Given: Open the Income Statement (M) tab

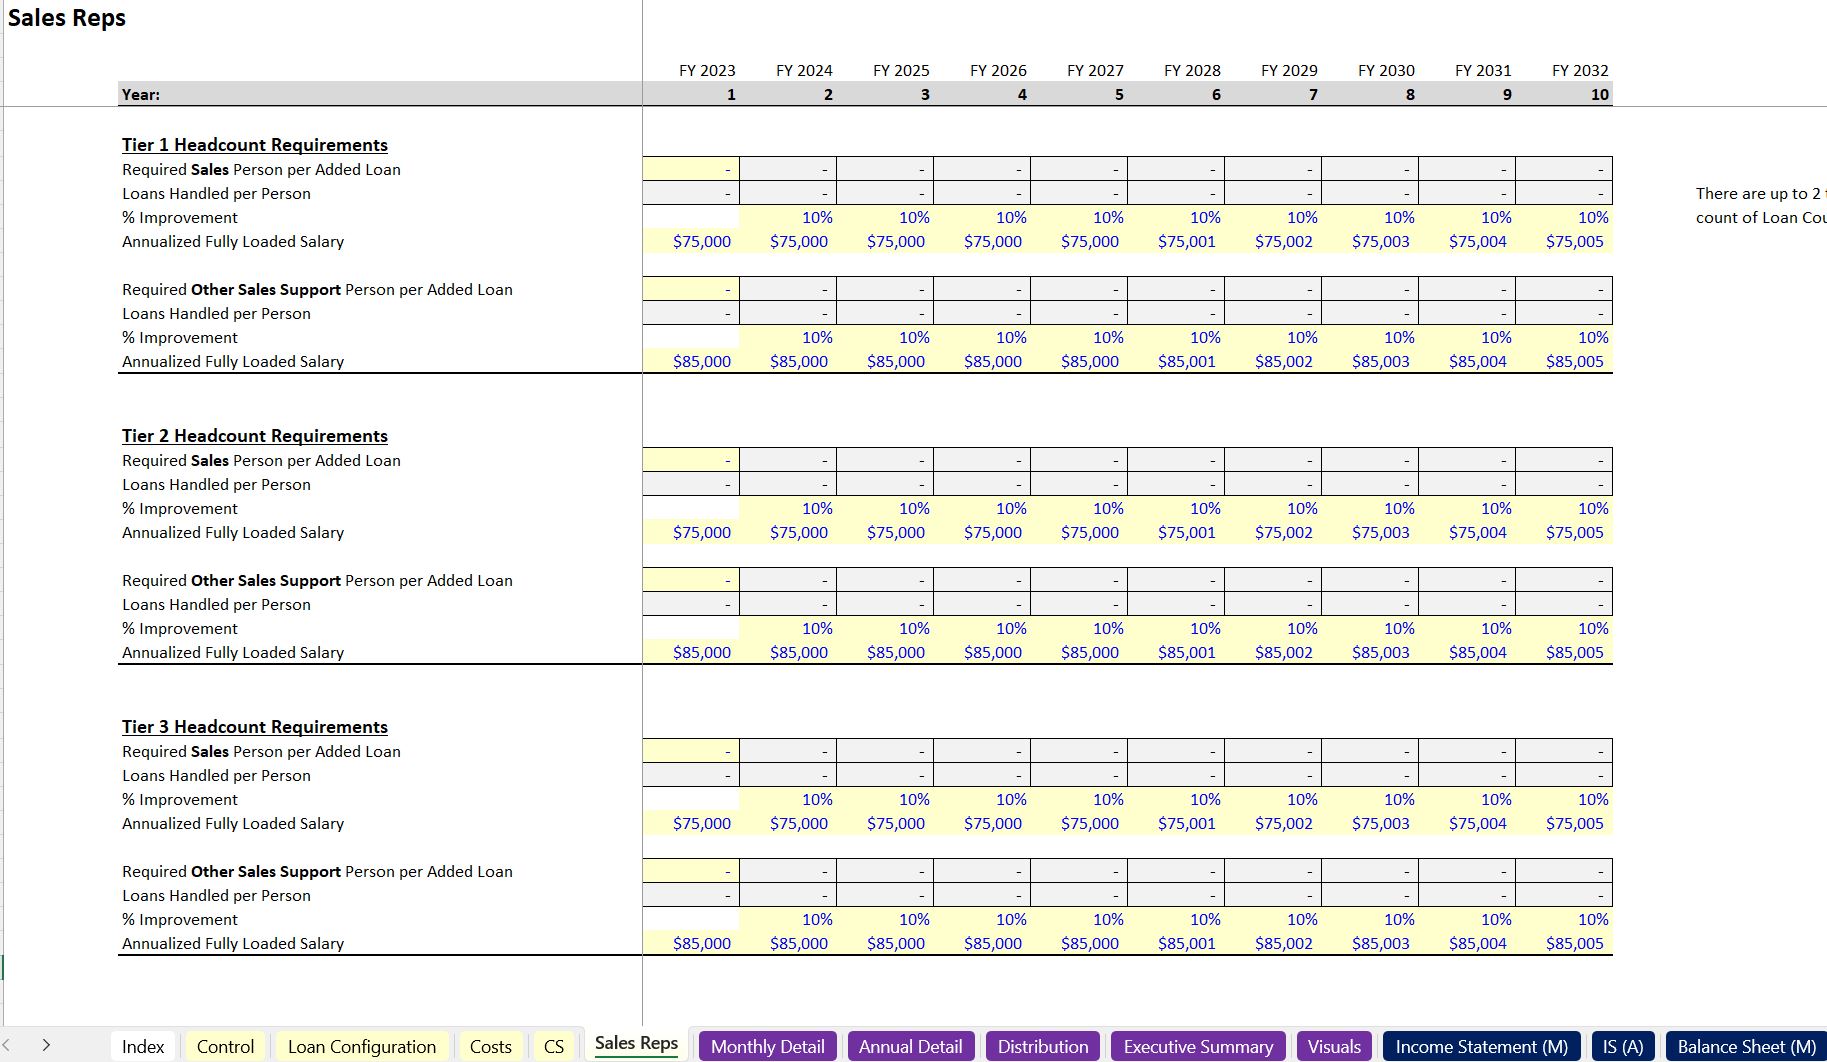Looking at the screenshot, I should [x=1481, y=1046].
